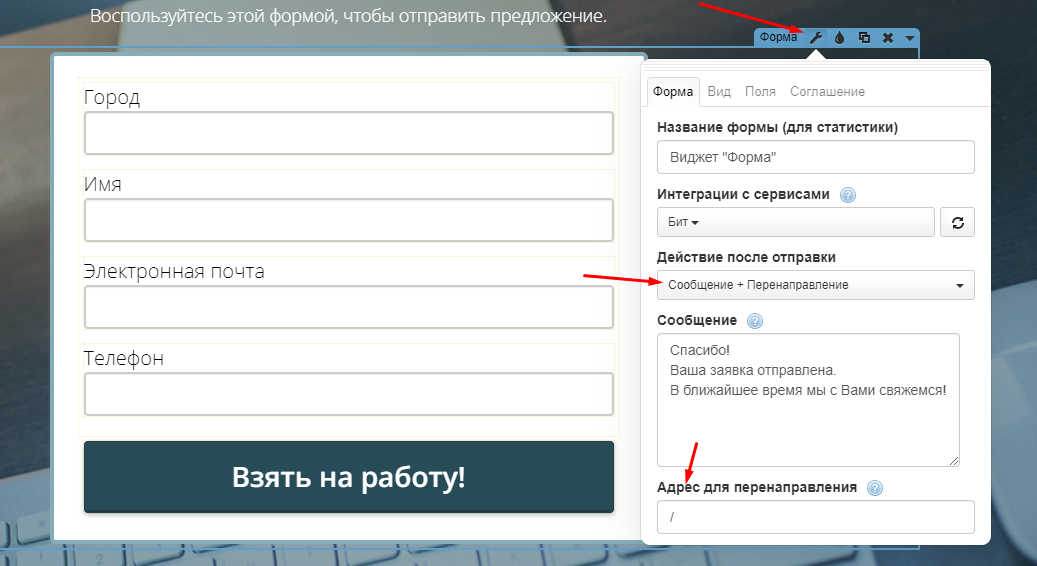Focus the Адрес для перенаправления input
1037x566 pixels.
815,517
